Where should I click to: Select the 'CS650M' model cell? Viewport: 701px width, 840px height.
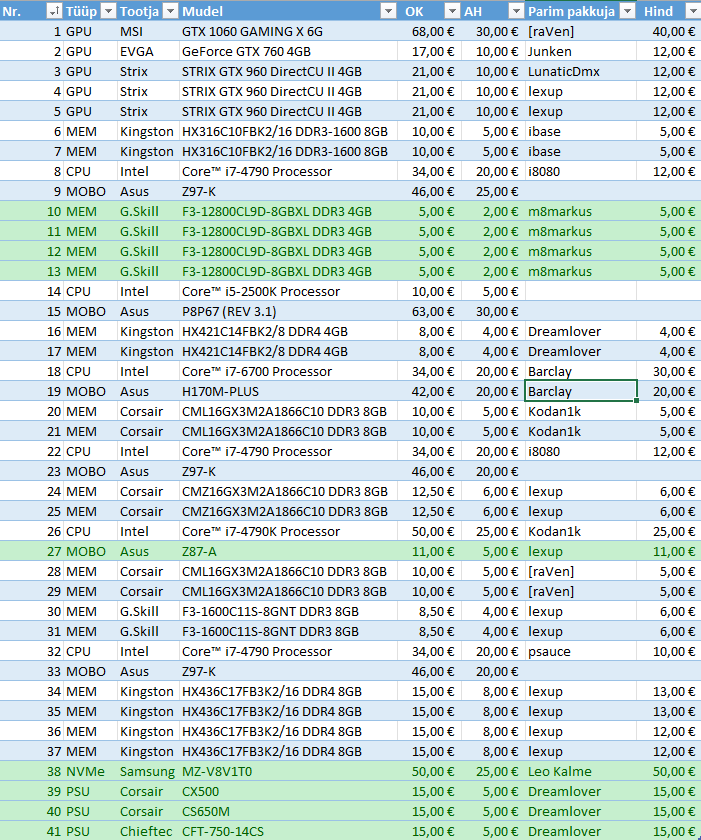click(288, 812)
